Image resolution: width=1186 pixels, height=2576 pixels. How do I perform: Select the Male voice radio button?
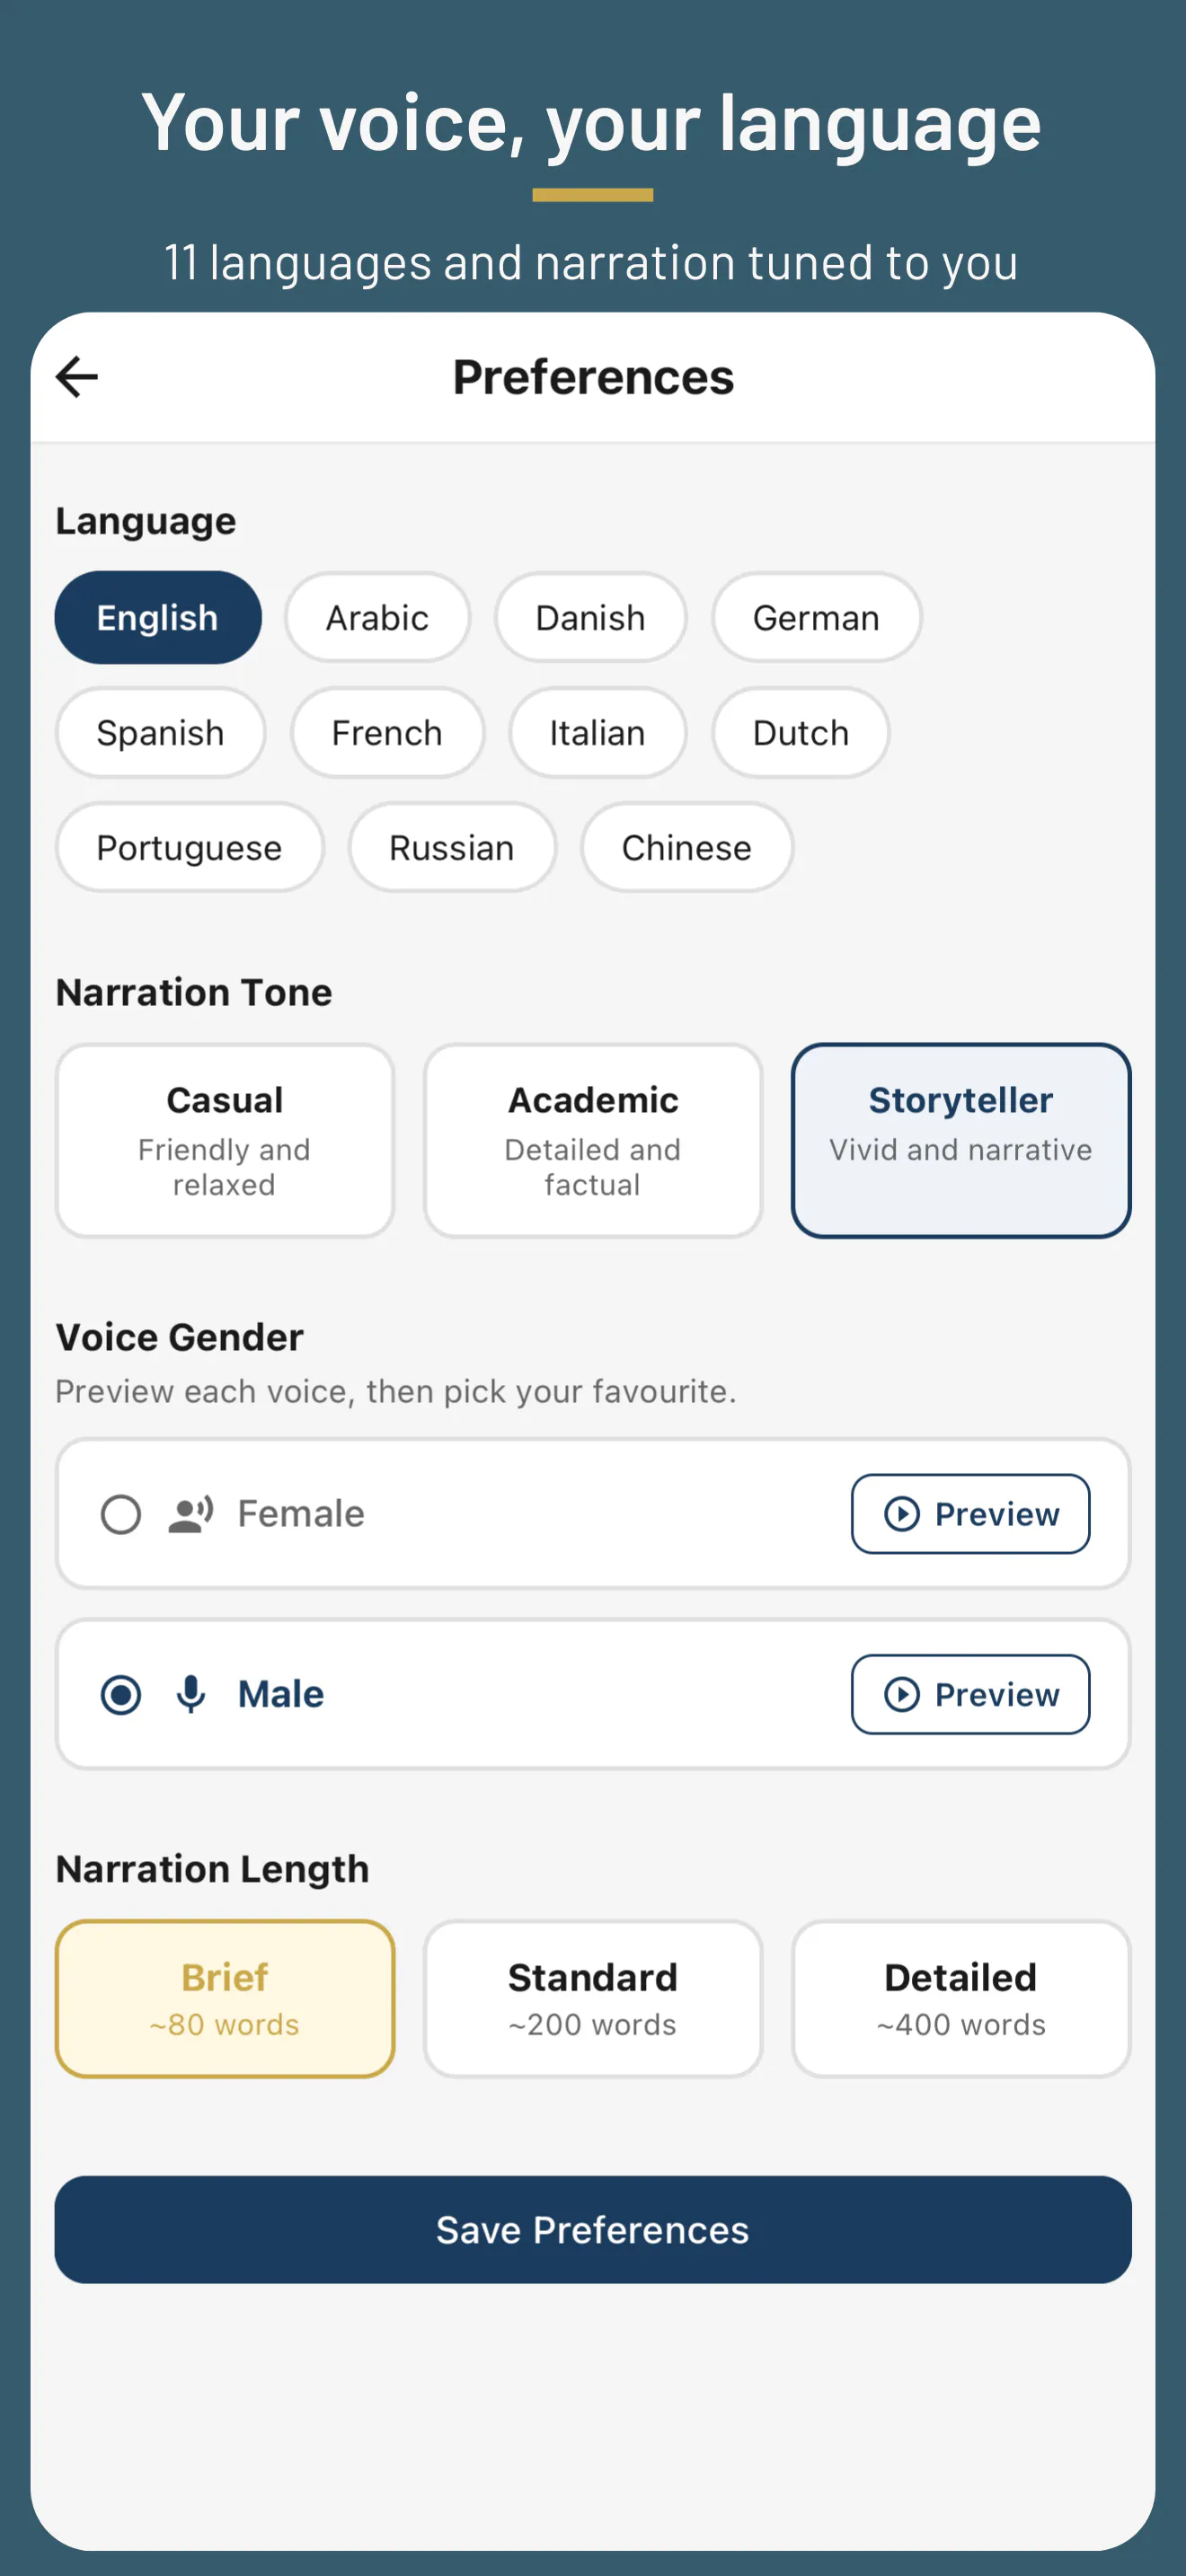coord(121,1694)
